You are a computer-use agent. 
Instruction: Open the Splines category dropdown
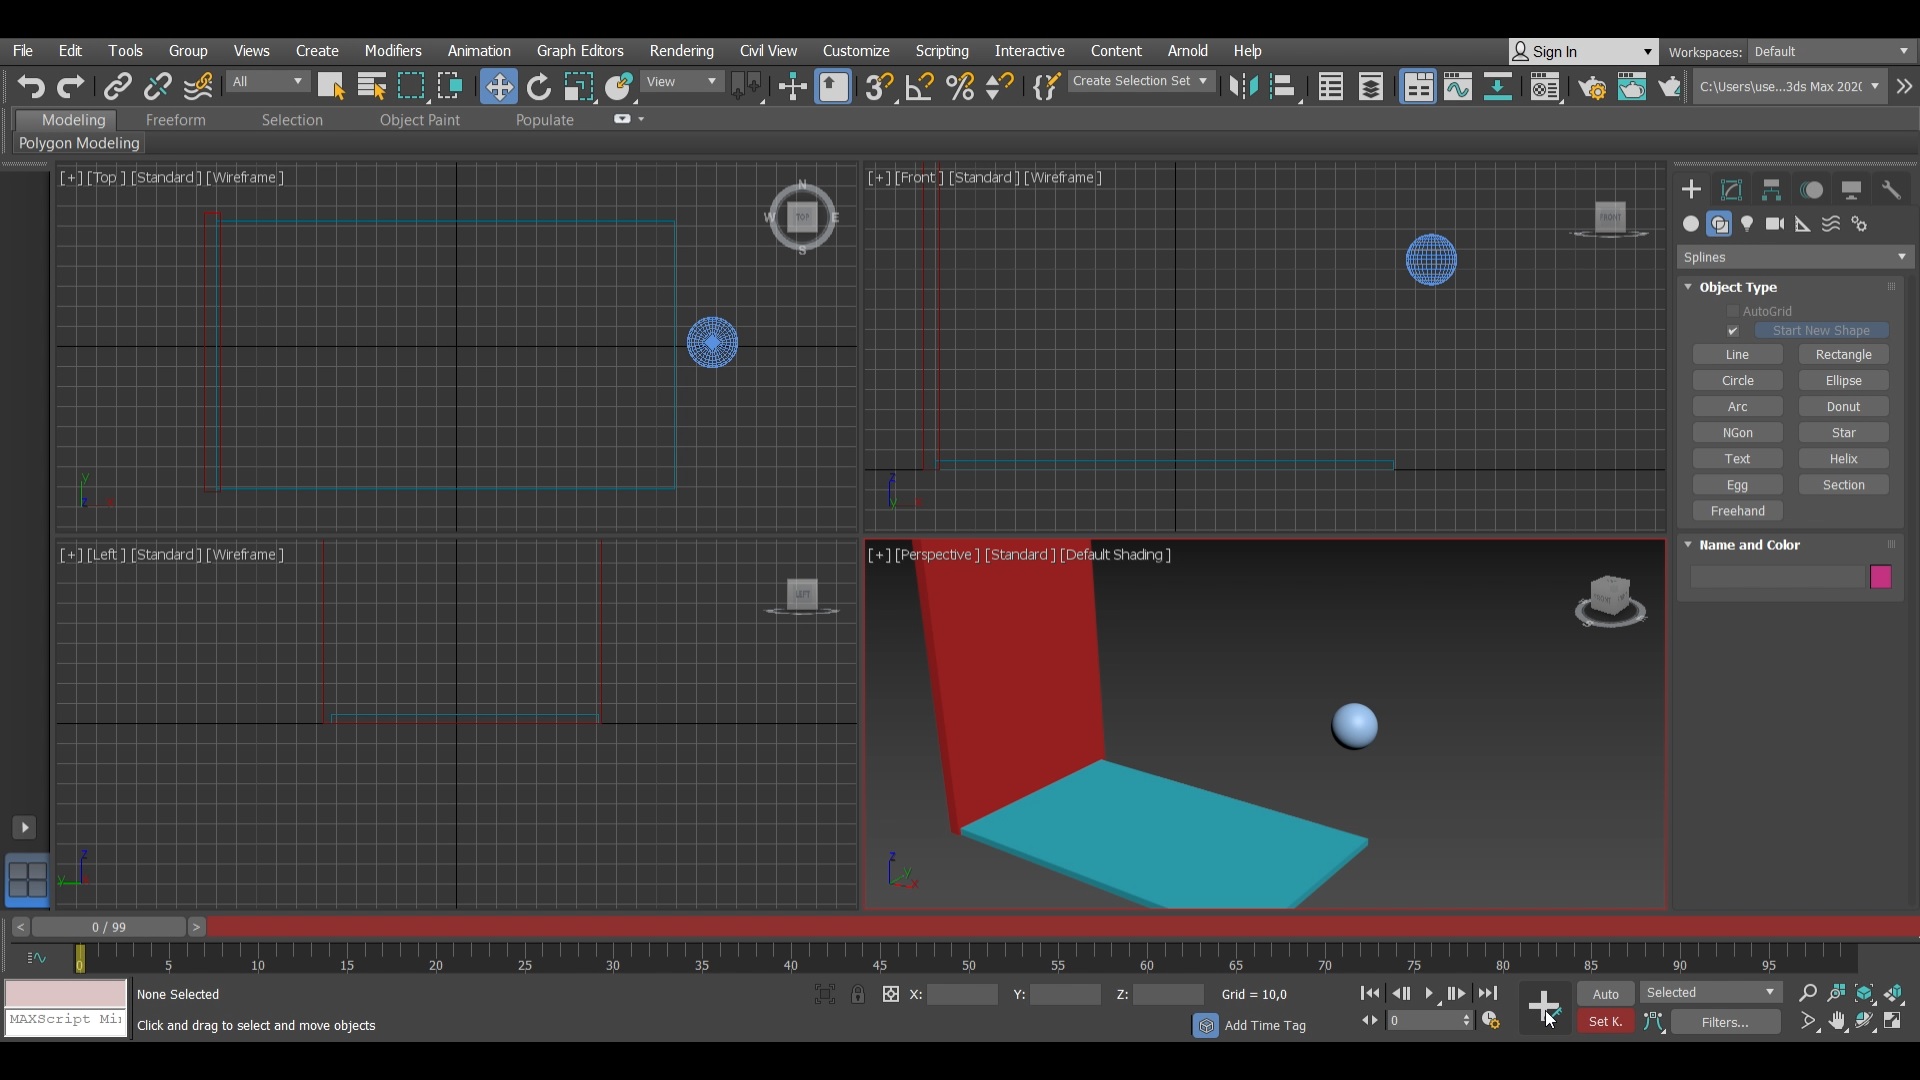pos(1795,257)
